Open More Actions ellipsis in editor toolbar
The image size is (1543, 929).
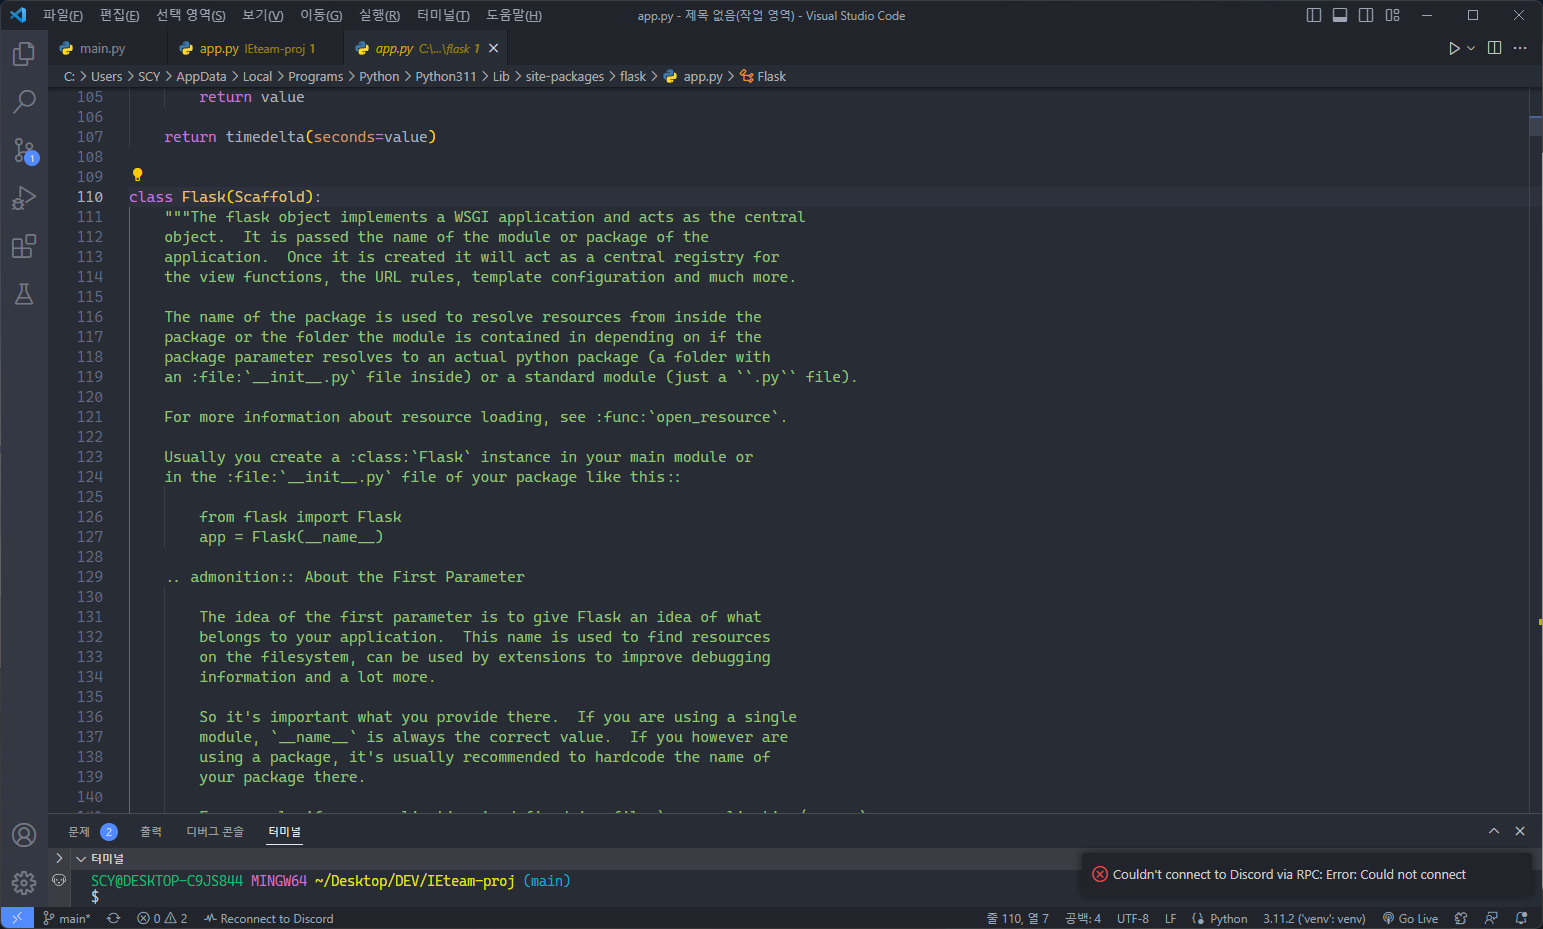(1520, 48)
